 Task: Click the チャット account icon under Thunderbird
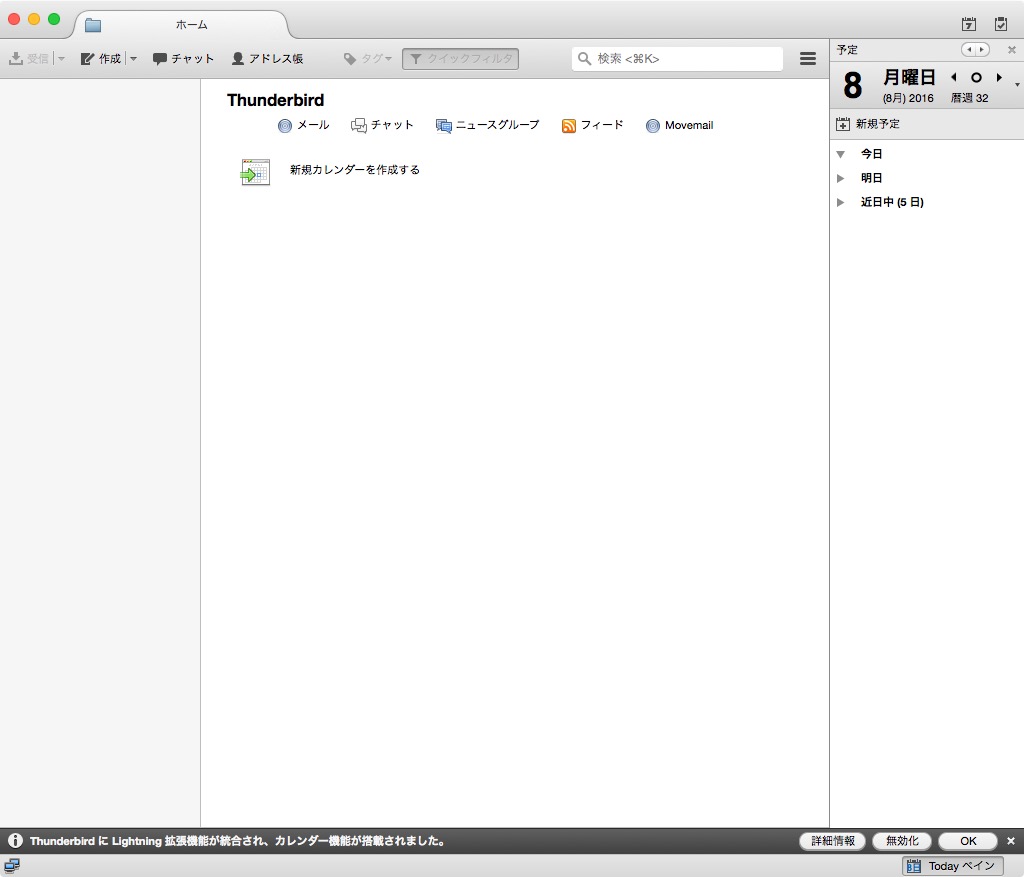359,125
